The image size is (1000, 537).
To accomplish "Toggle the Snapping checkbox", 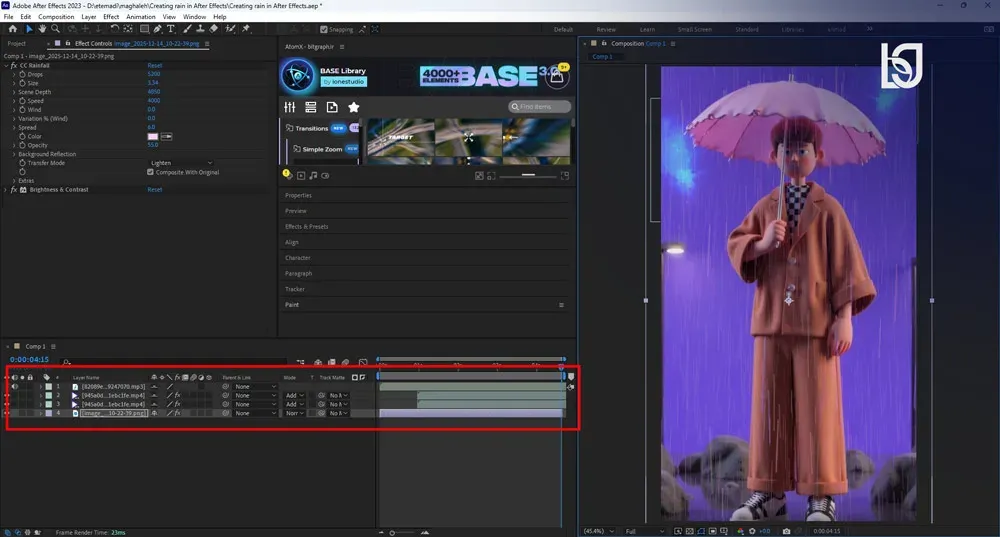I will [x=324, y=29].
